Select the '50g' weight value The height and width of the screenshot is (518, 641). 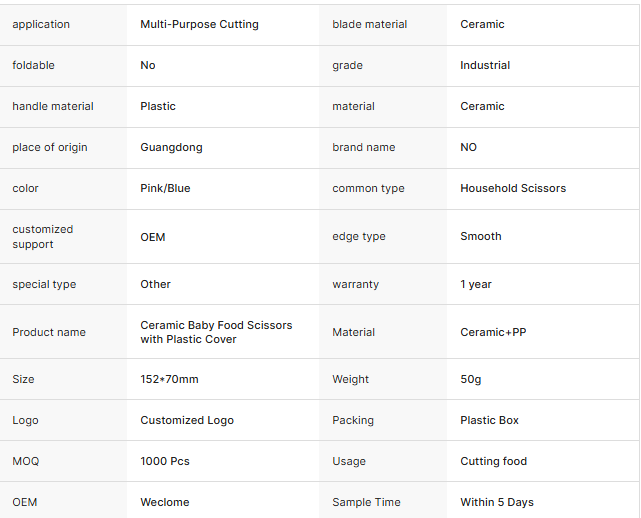point(471,379)
